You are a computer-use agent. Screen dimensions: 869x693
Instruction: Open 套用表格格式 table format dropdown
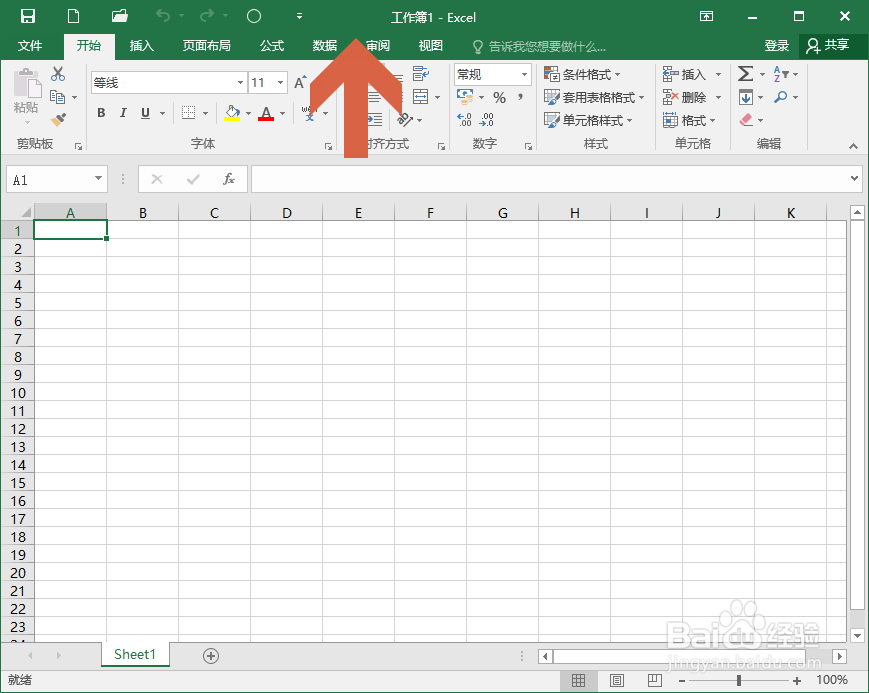pos(594,98)
